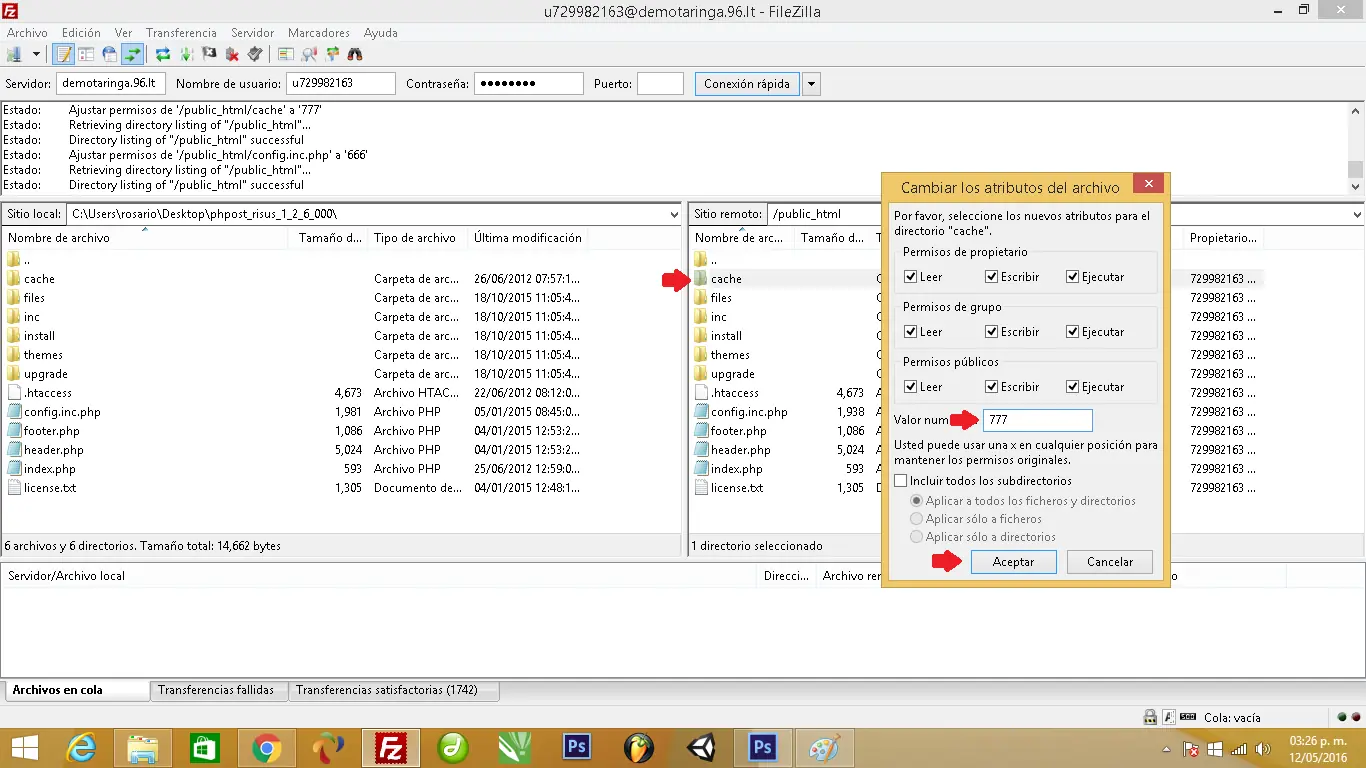Image resolution: width=1366 pixels, height=768 pixels.
Task: Uncheck owner Leer permission
Action: tap(911, 277)
